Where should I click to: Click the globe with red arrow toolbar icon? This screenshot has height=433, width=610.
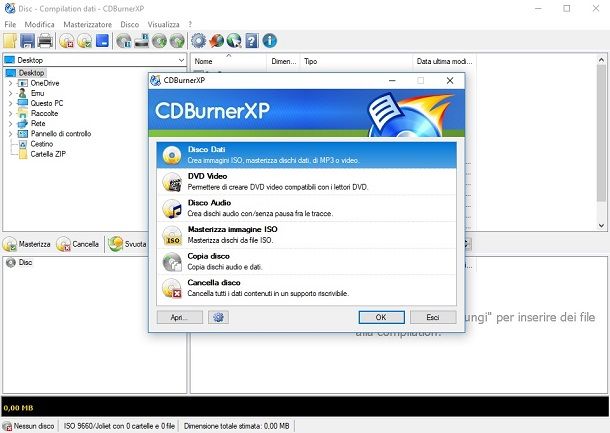[216, 40]
